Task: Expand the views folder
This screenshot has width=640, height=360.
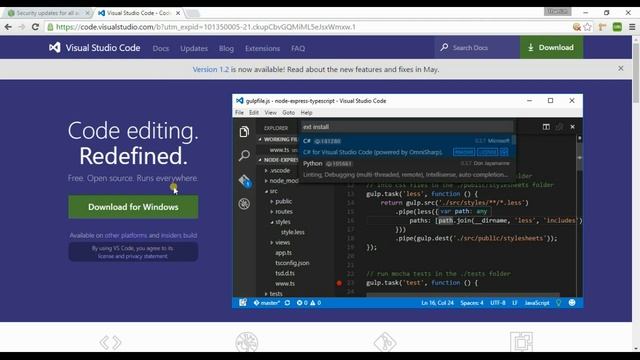Action: click(280, 242)
